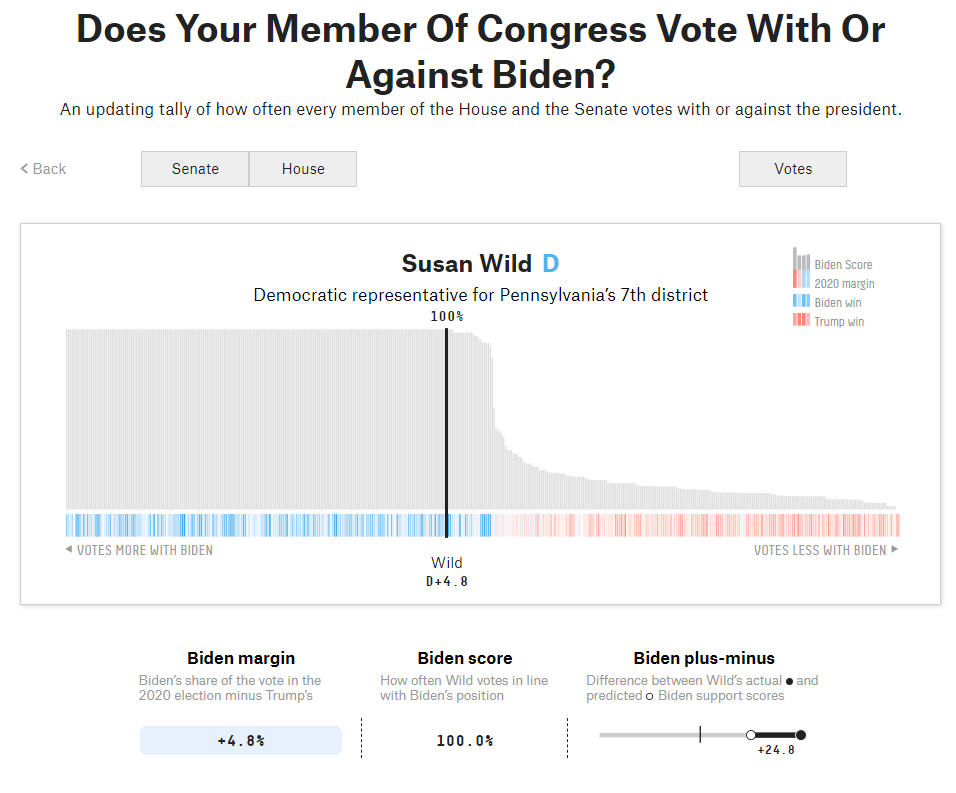Click the blue Biden win legend icon

pyautogui.click(x=801, y=302)
